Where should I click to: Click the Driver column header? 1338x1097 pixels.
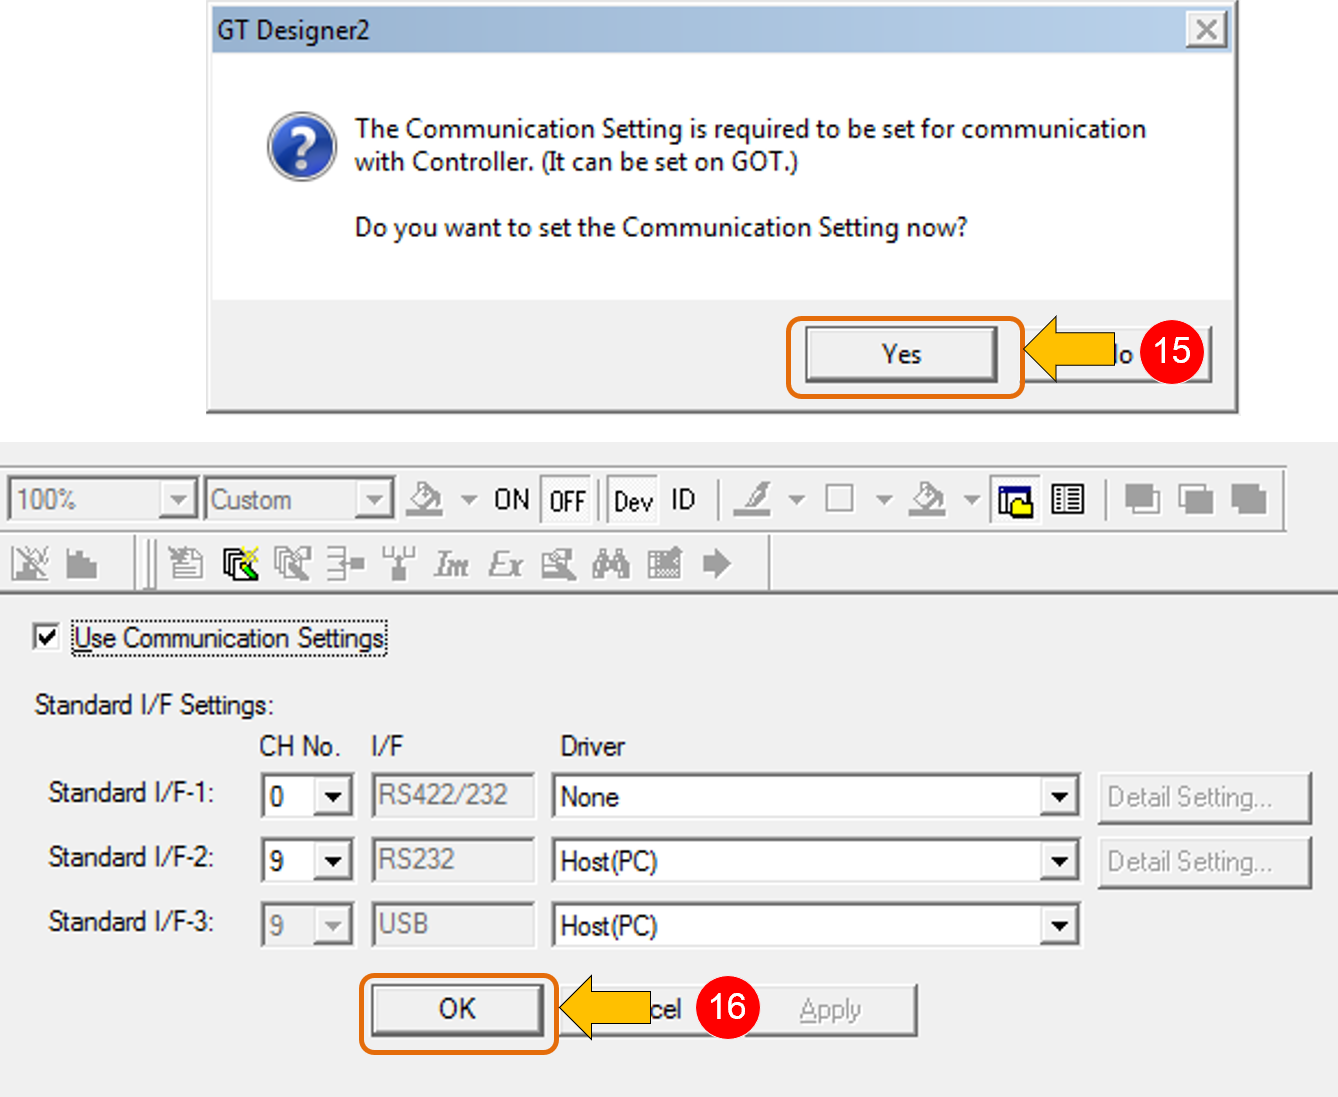pyautogui.click(x=592, y=747)
